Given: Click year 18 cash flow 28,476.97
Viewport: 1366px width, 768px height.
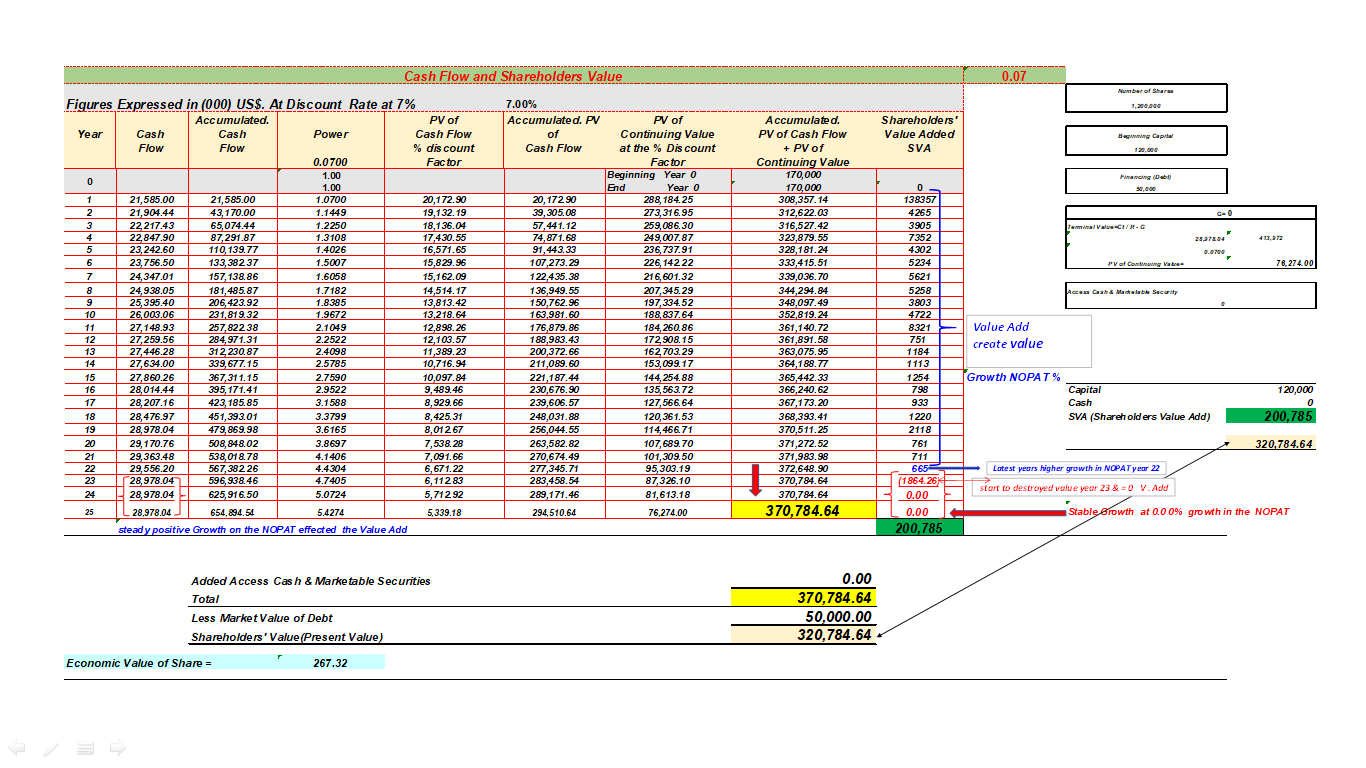Looking at the screenshot, I should (151, 416).
